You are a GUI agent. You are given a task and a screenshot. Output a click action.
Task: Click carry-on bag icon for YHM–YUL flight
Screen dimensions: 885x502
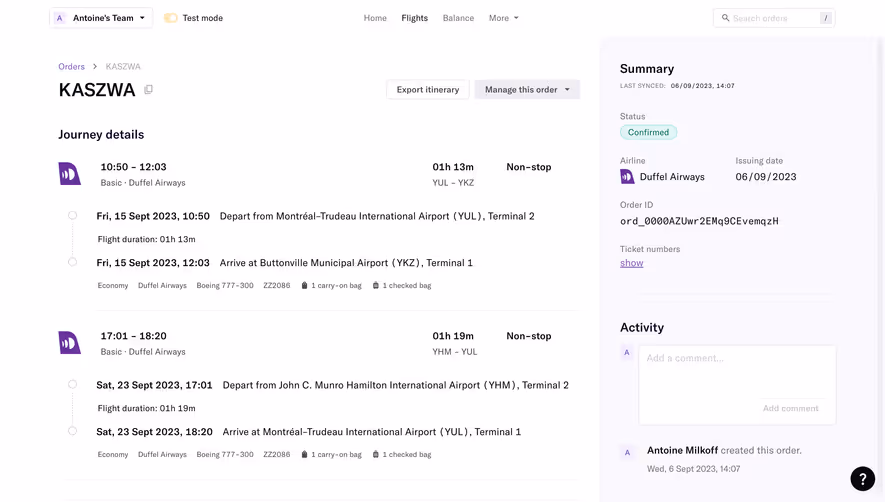click(304, 454)
